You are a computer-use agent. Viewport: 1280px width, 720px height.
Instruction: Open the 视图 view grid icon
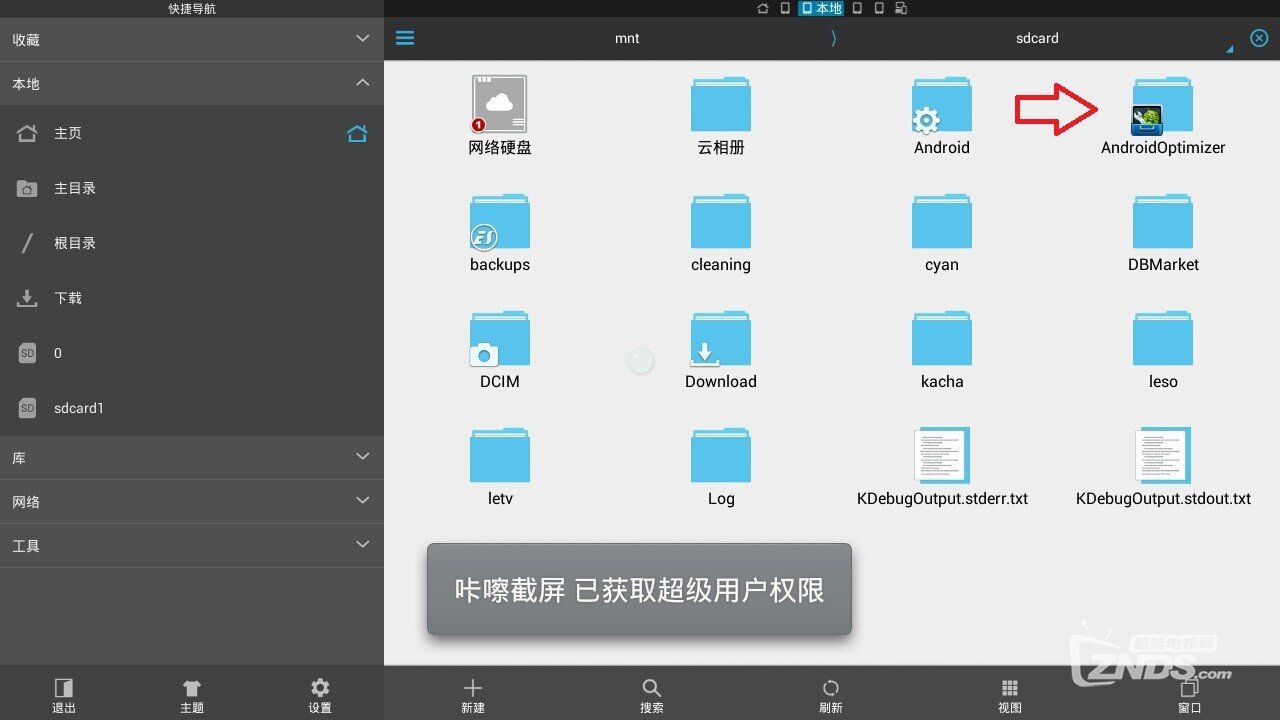click(x=1010, y=688)
